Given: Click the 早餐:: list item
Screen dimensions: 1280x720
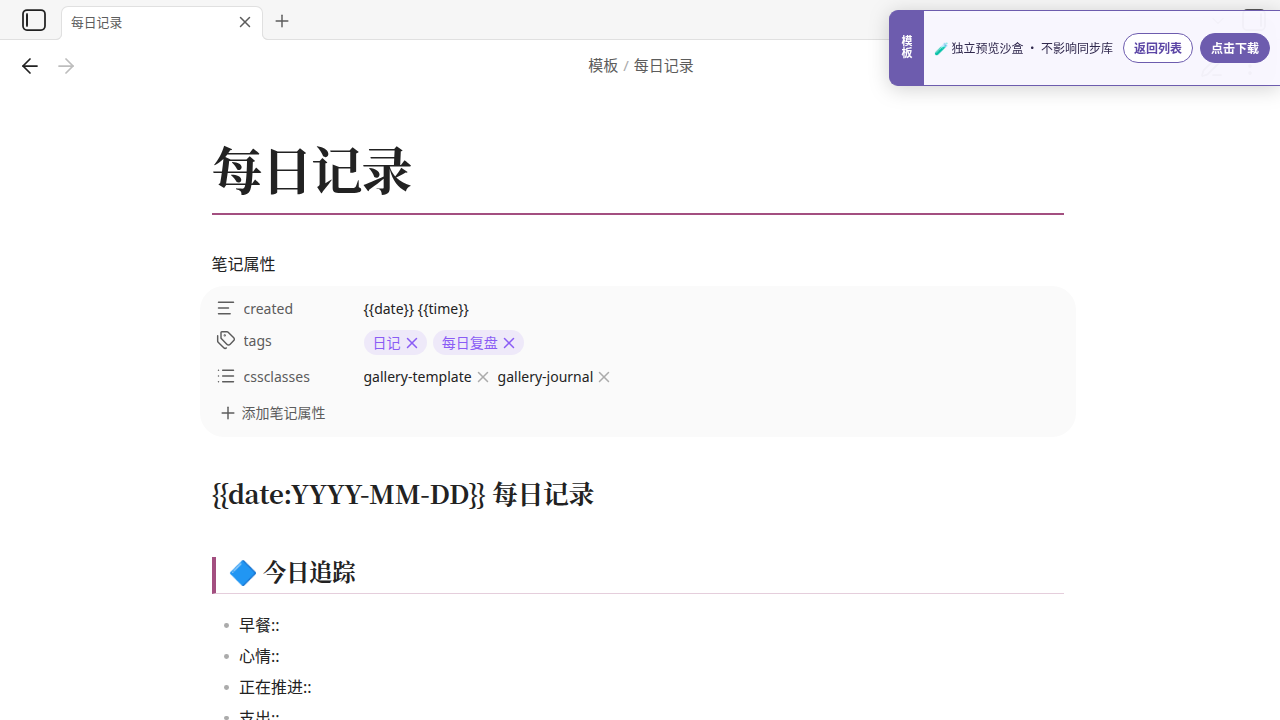Looking at the screenshot, I should tap(259, 625).
